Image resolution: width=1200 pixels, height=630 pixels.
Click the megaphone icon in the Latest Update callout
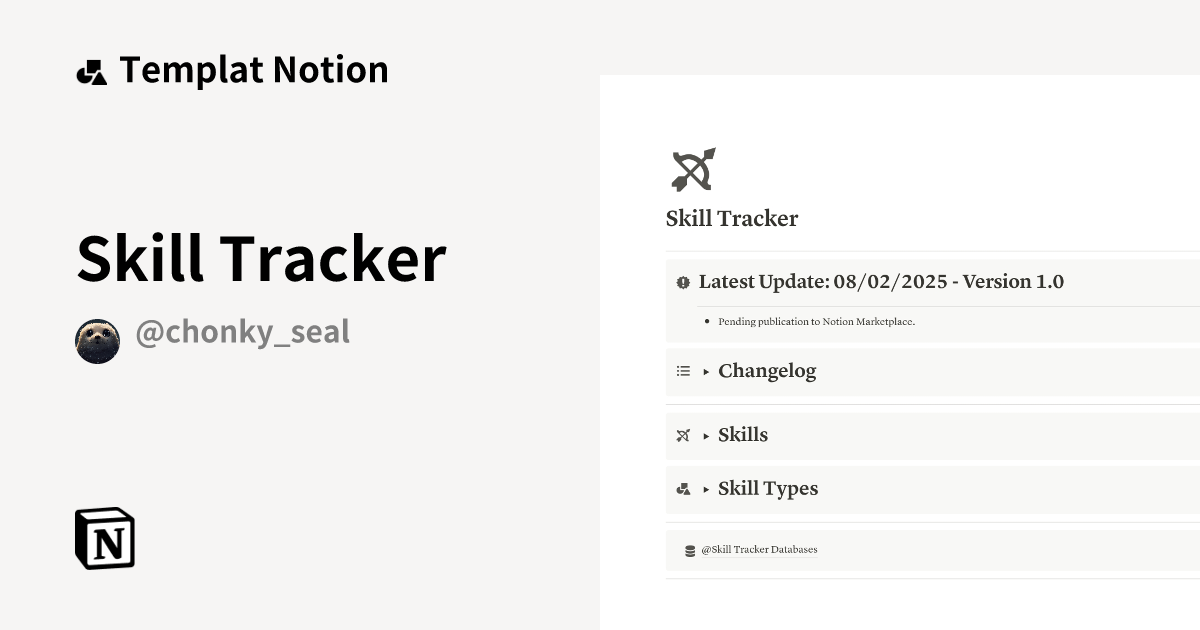tap(683, 282)
